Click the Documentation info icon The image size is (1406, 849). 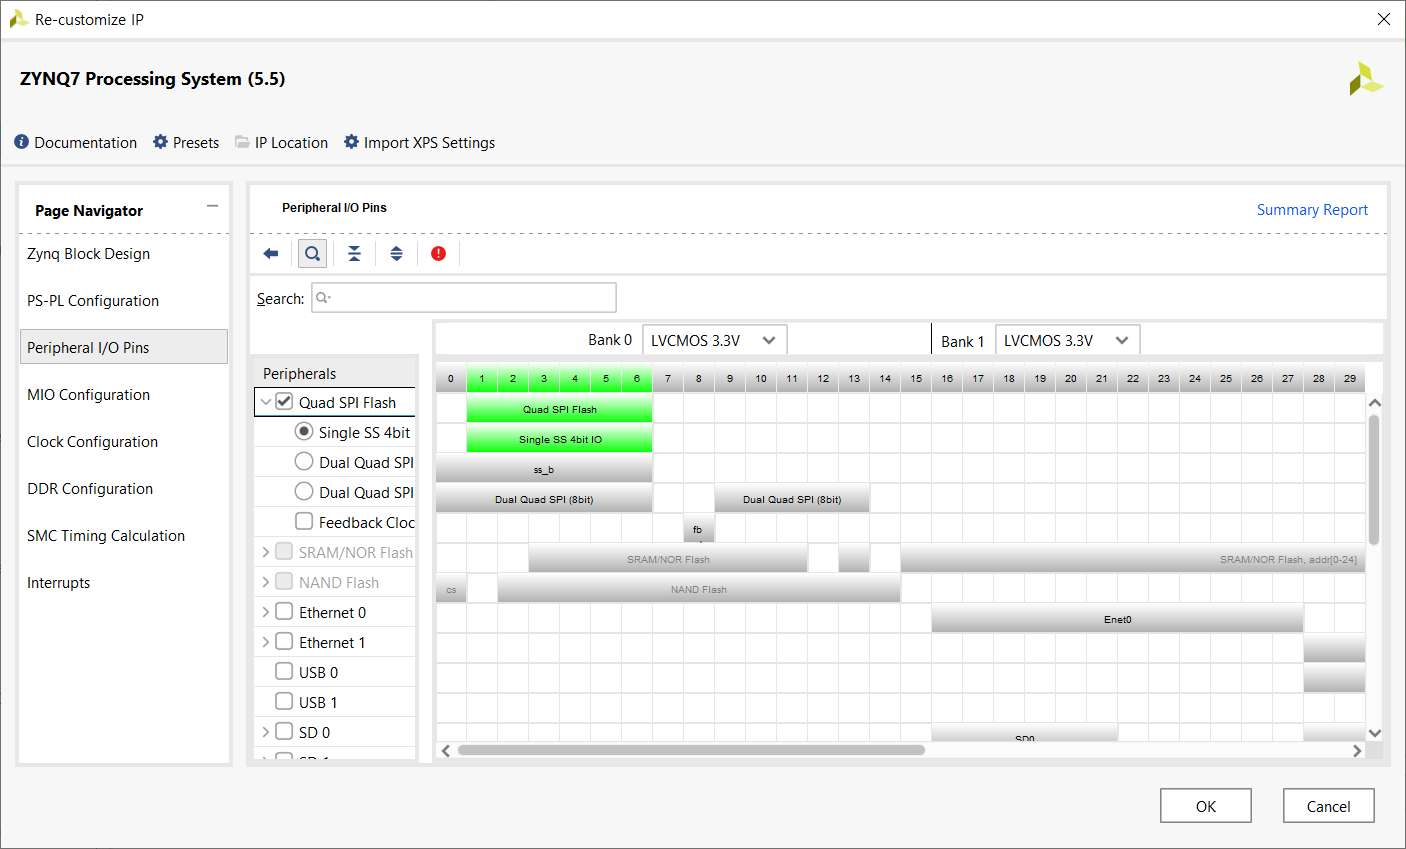[22, 142]
